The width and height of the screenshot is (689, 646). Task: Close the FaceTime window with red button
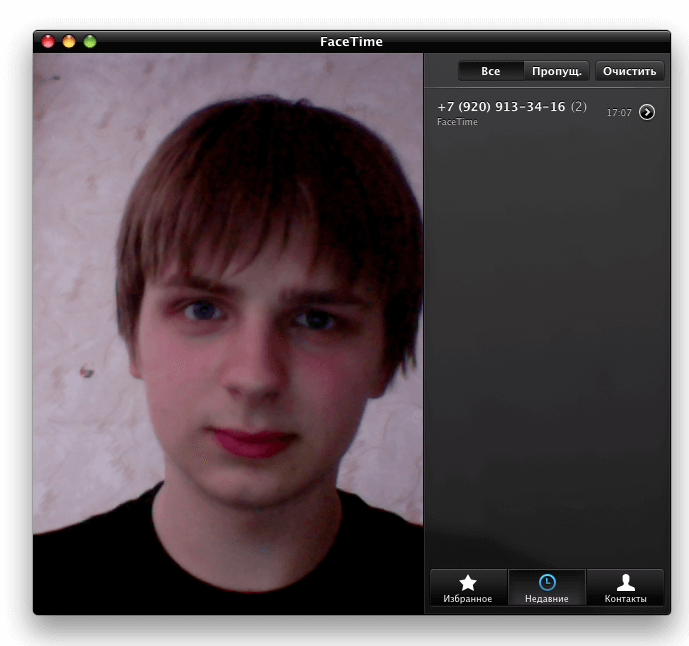(48, 41)
